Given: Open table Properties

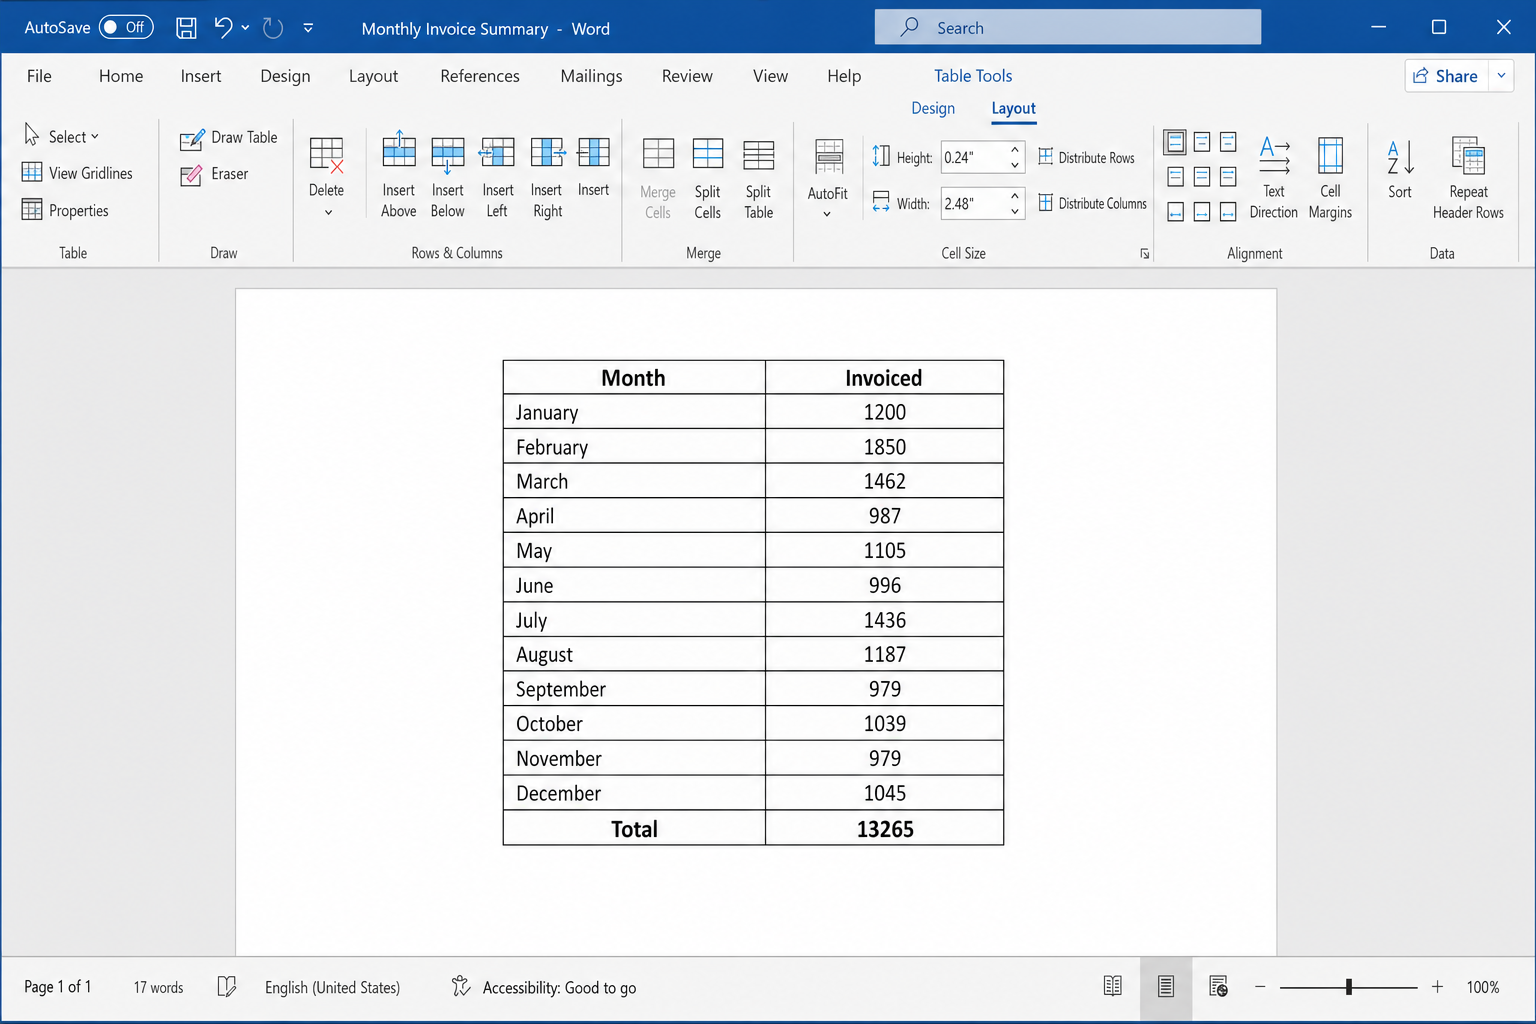Looking at the screenshot, I should [65, 210].
